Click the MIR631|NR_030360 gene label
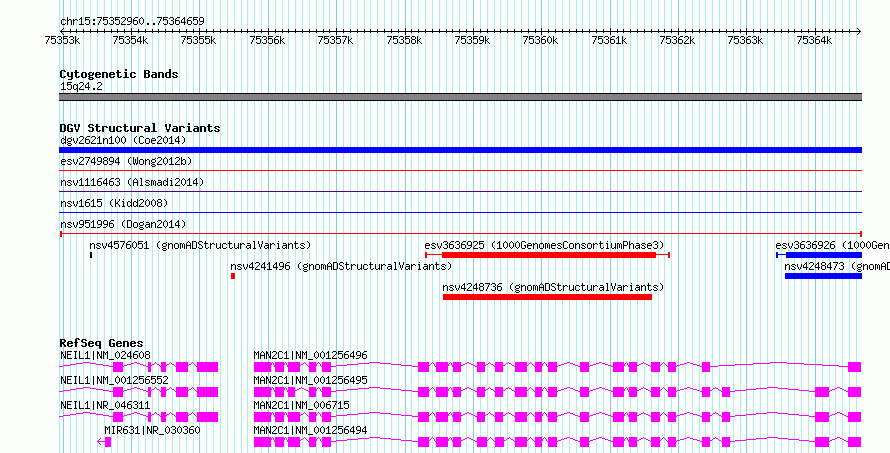 point(152,430)
